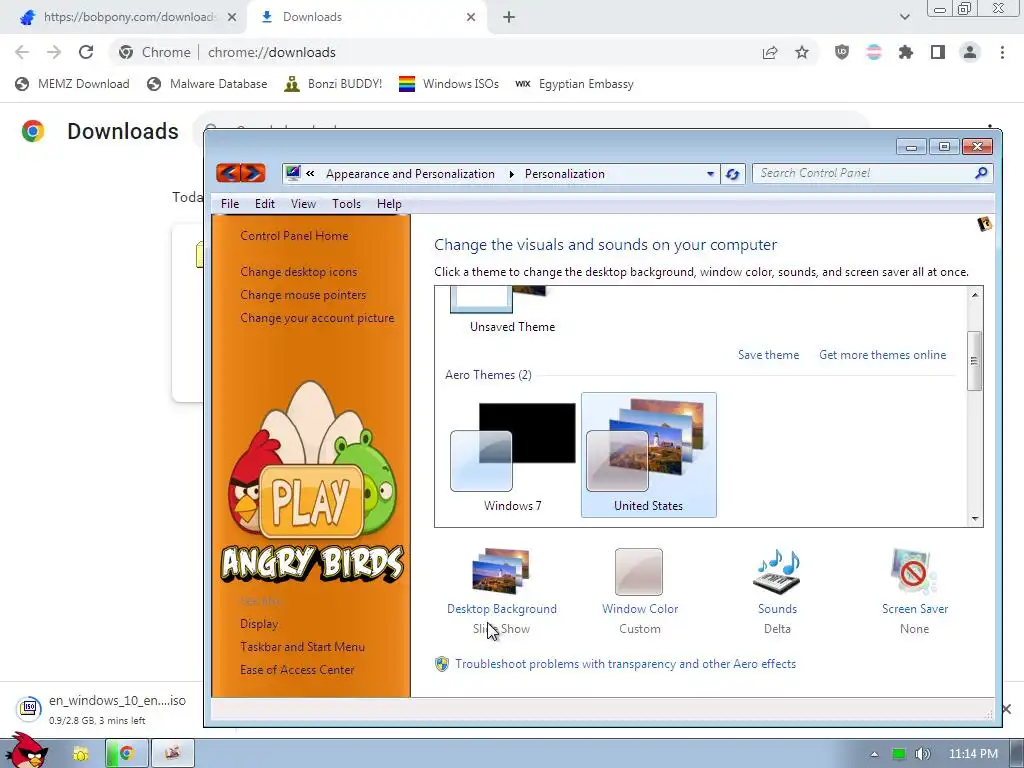Viewport: 1024px width, 768px height.
Task: Bookmark this tab with the star icon
Action: (802, 52)
